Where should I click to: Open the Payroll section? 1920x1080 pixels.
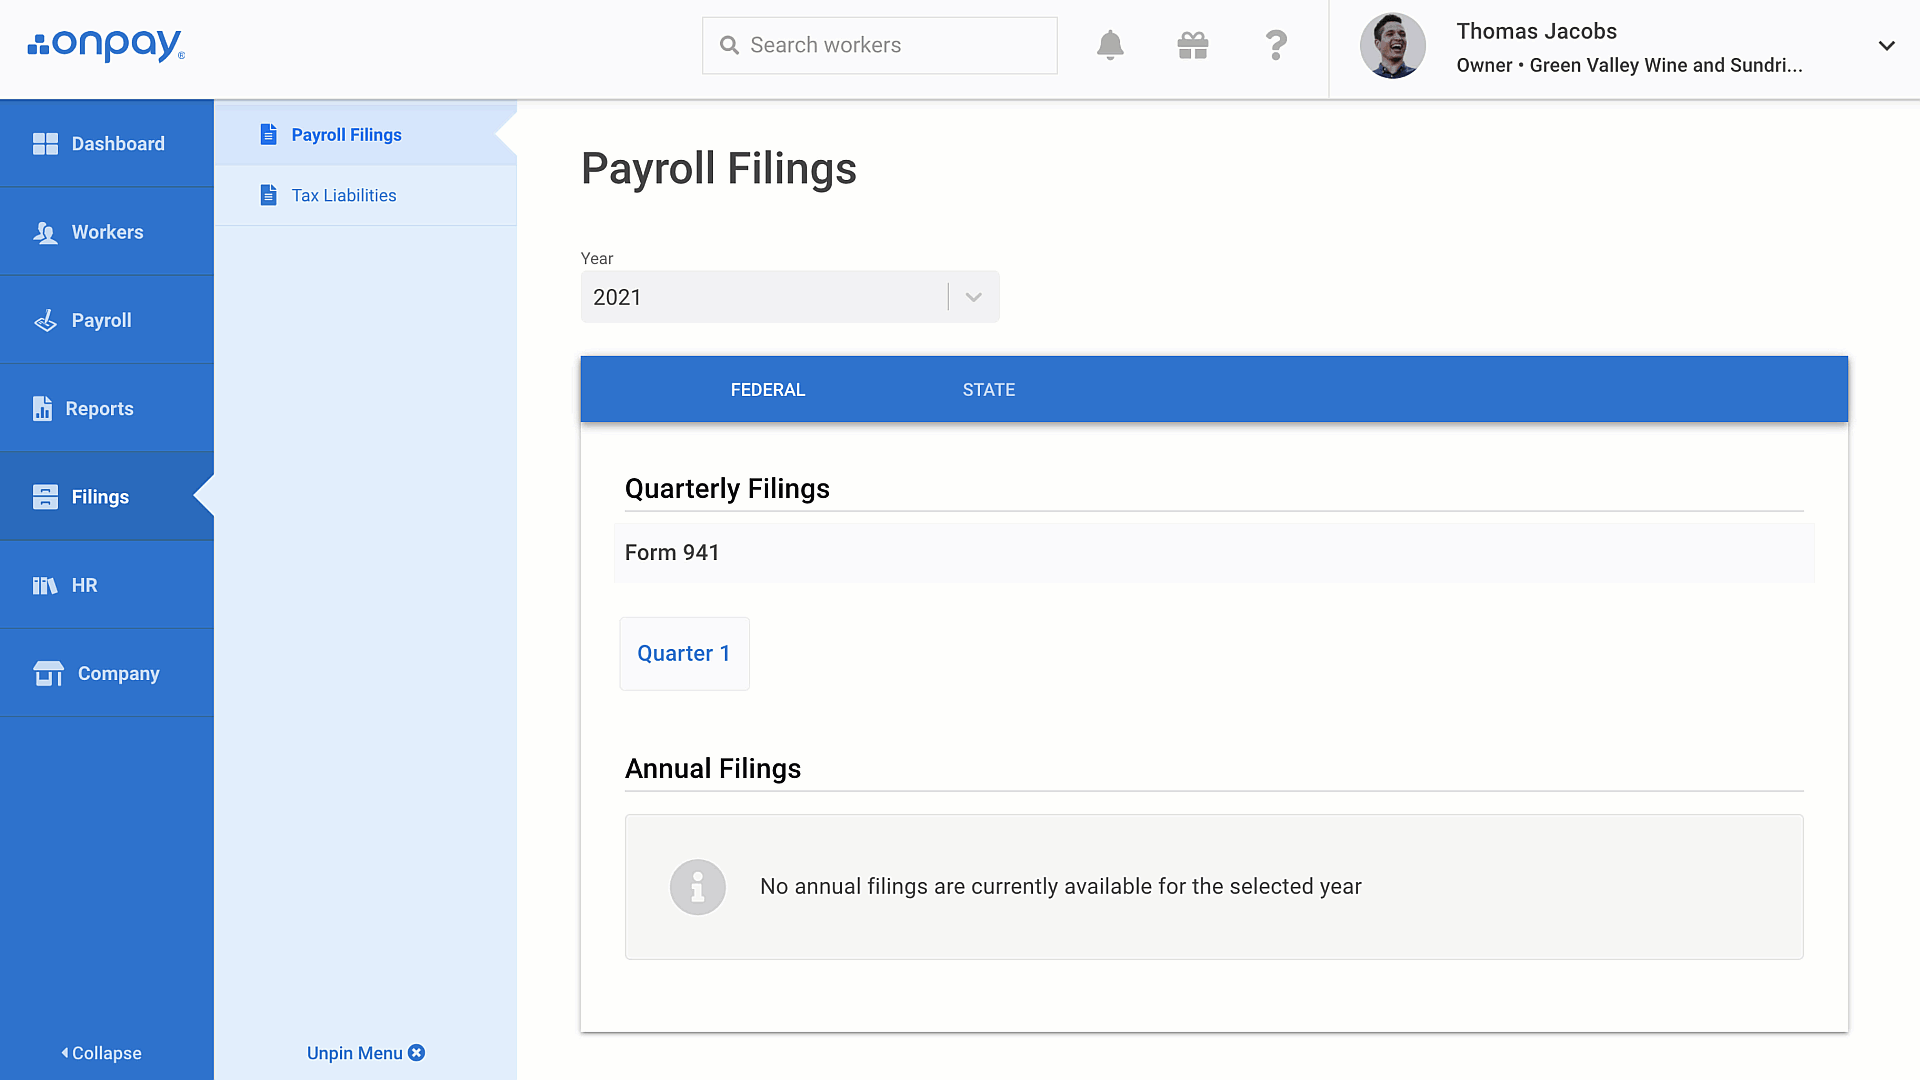[x=107, y=319]
